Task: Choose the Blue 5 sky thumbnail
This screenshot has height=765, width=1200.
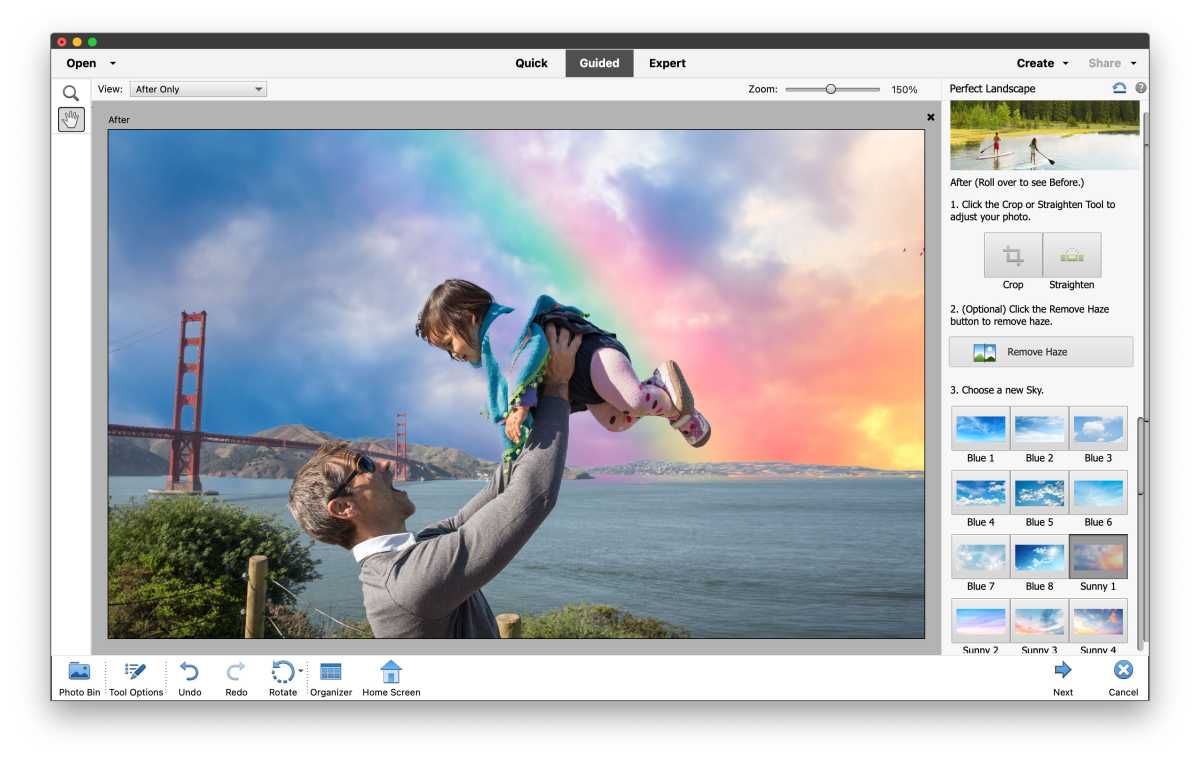Action: pyautogui.click(x=1038, y=492)
